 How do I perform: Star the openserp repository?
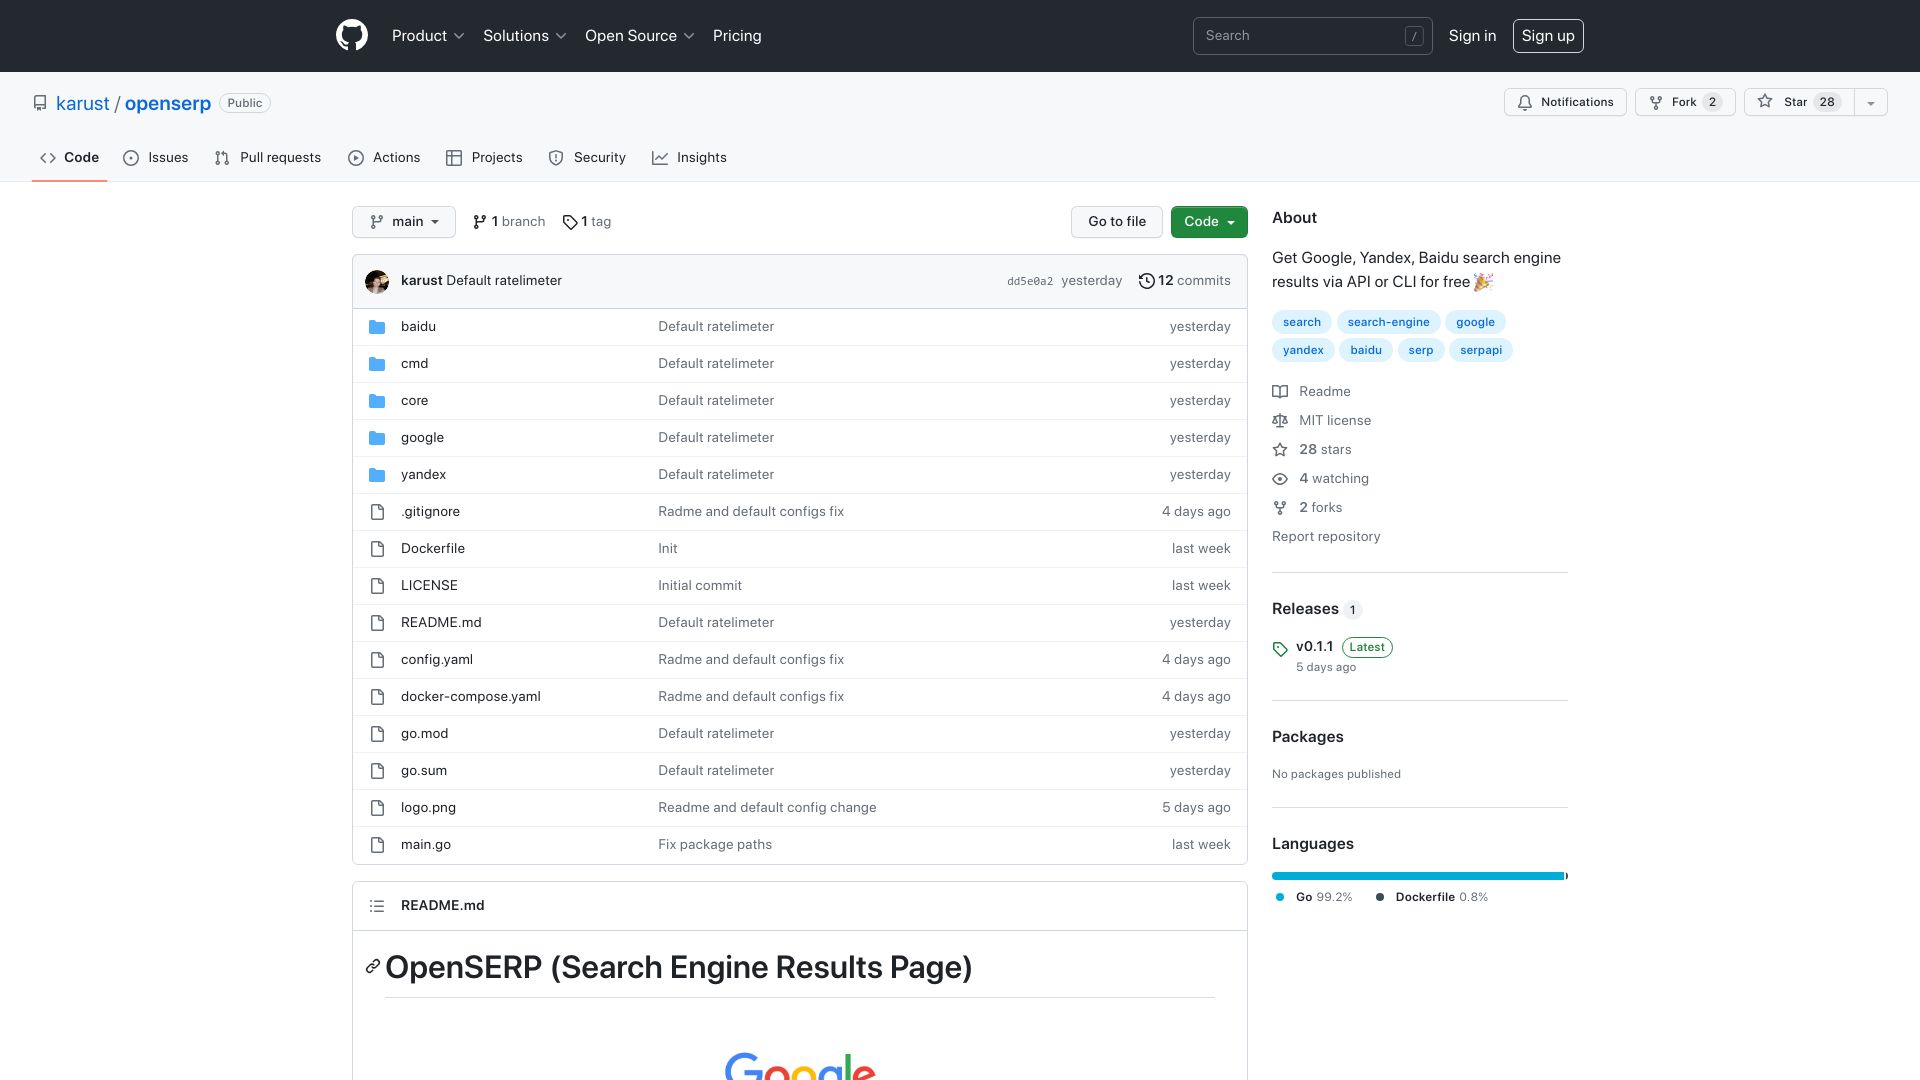tap(1799, 102)
